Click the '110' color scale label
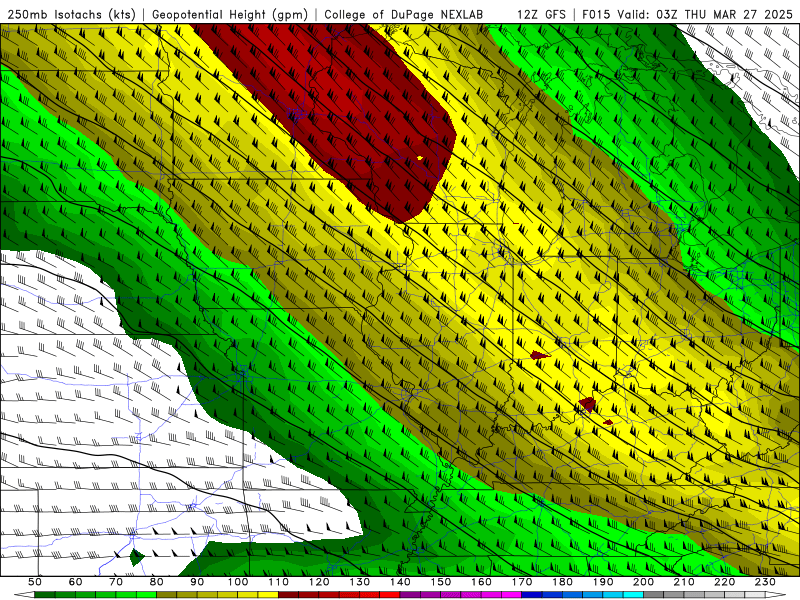 tap(278, 582)
